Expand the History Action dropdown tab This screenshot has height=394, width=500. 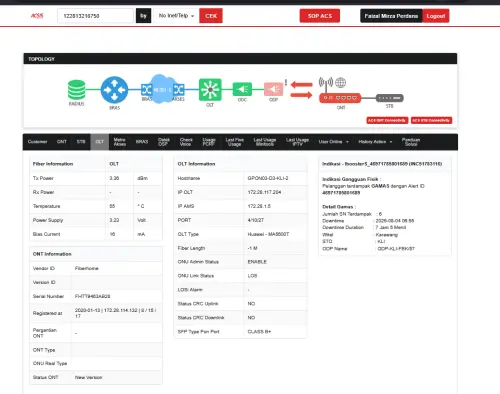click(375, 142)
